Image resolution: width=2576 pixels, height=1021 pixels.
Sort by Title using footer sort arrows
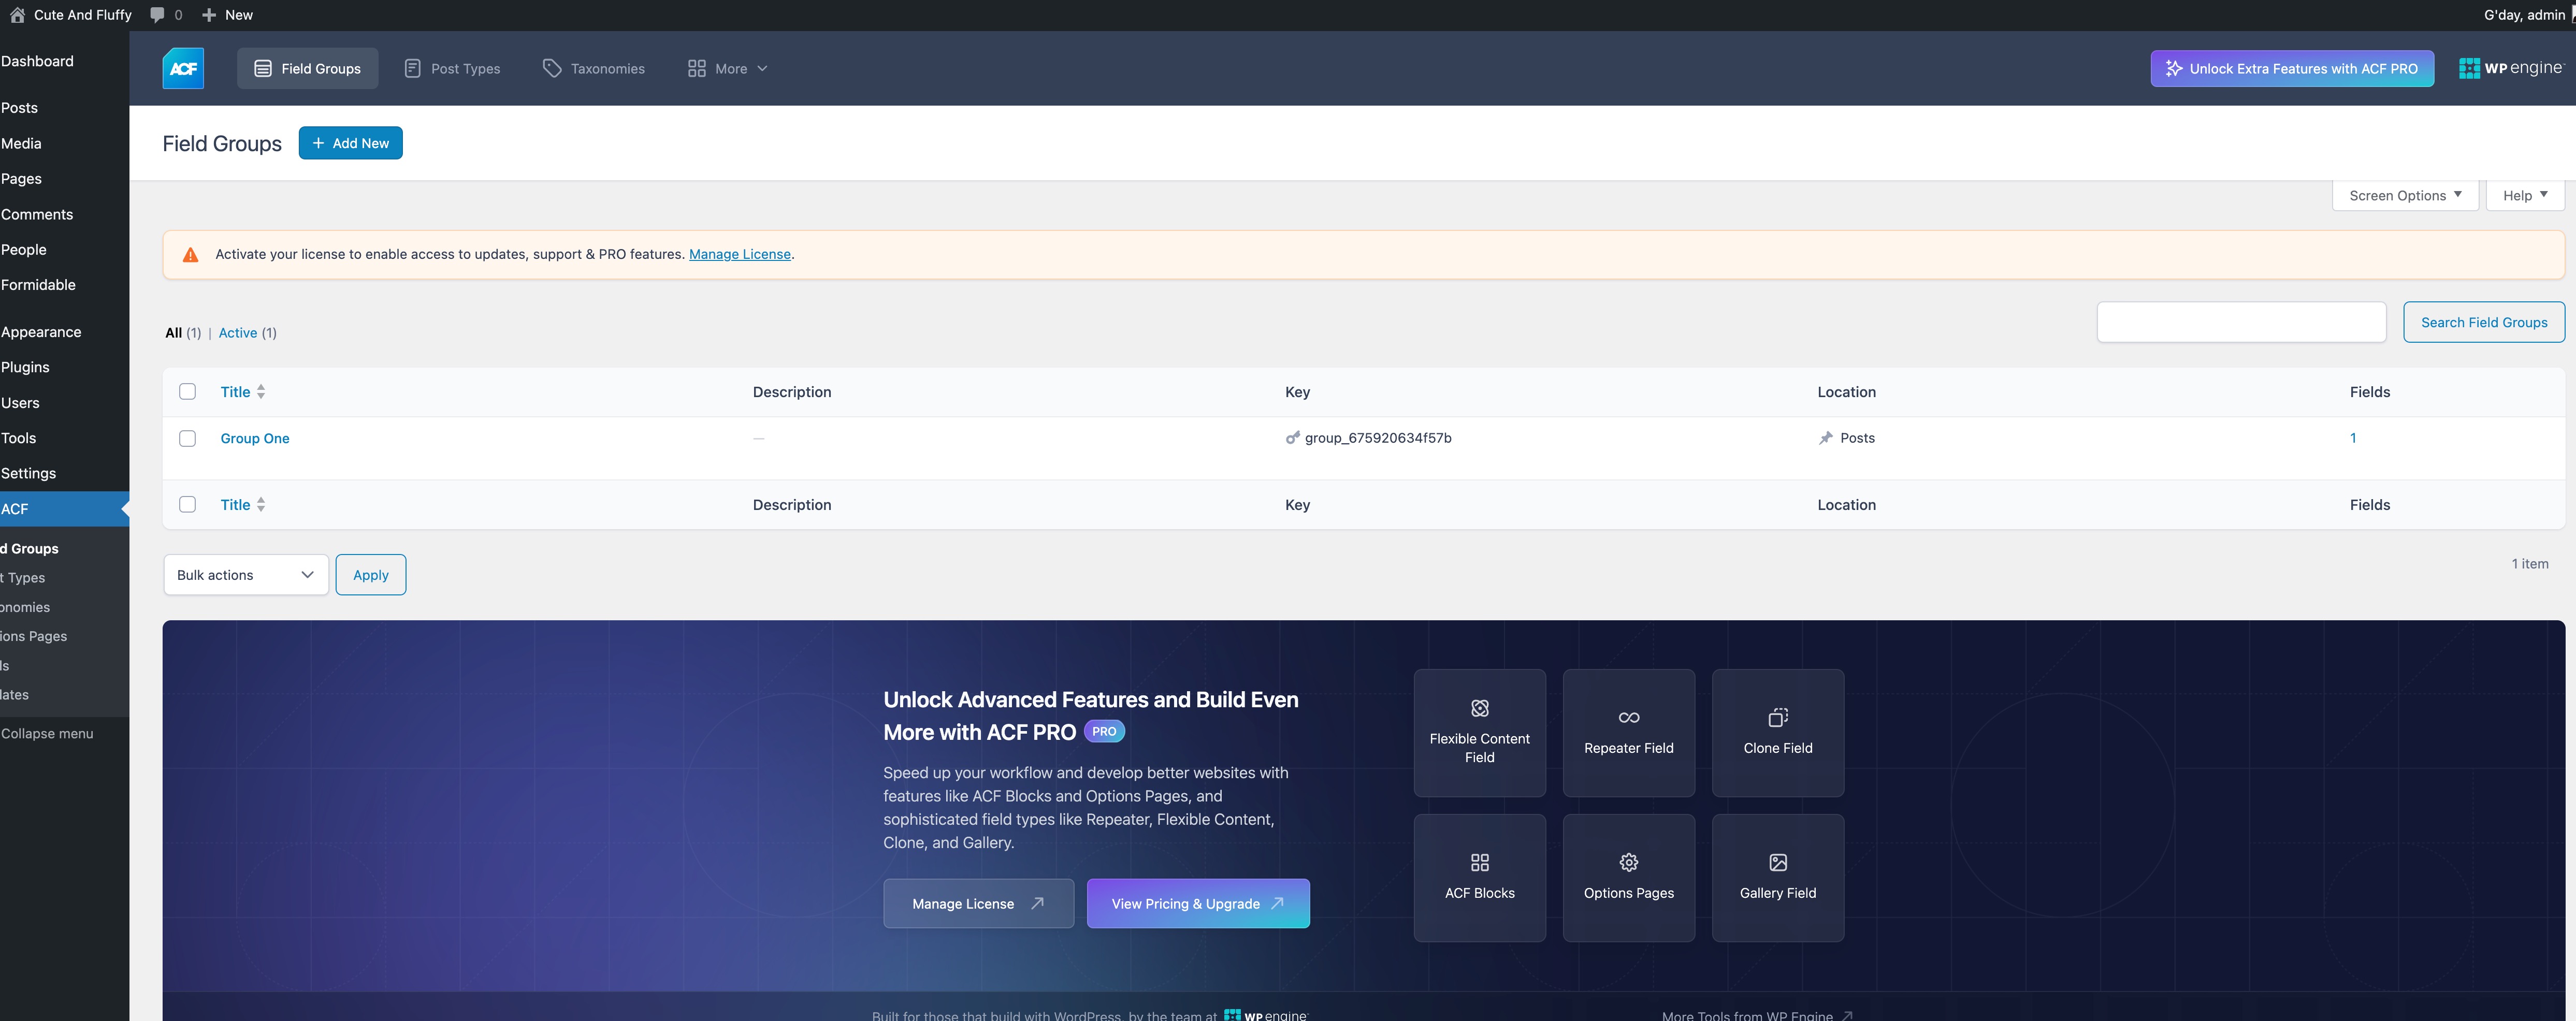[x=260, y=504]
